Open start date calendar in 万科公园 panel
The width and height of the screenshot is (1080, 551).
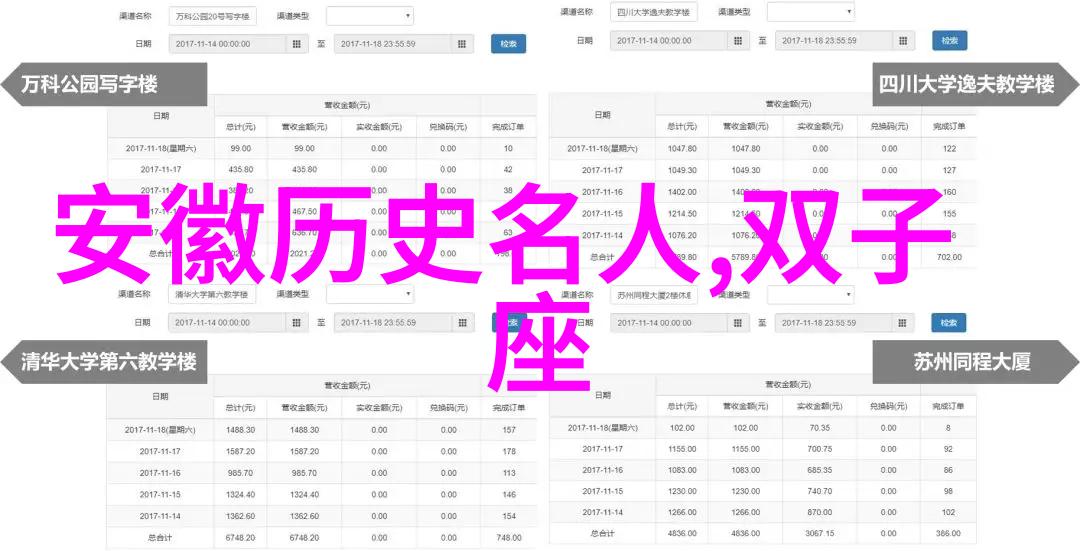coord(297,44)
